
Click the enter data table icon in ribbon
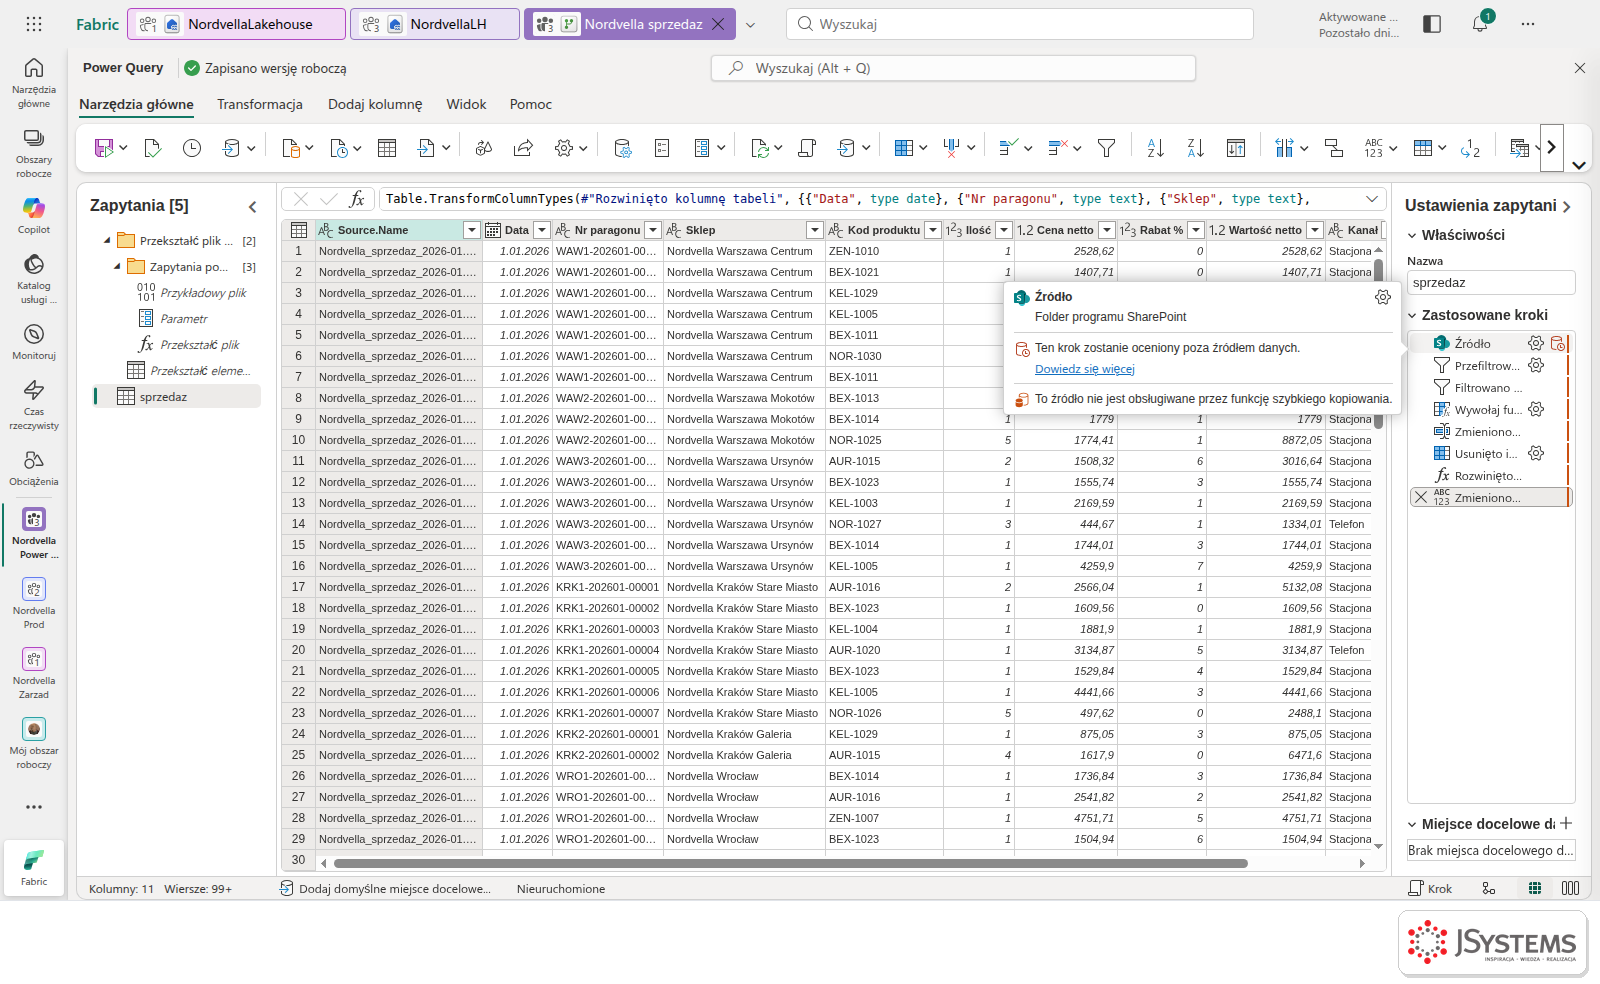[387, 148]
